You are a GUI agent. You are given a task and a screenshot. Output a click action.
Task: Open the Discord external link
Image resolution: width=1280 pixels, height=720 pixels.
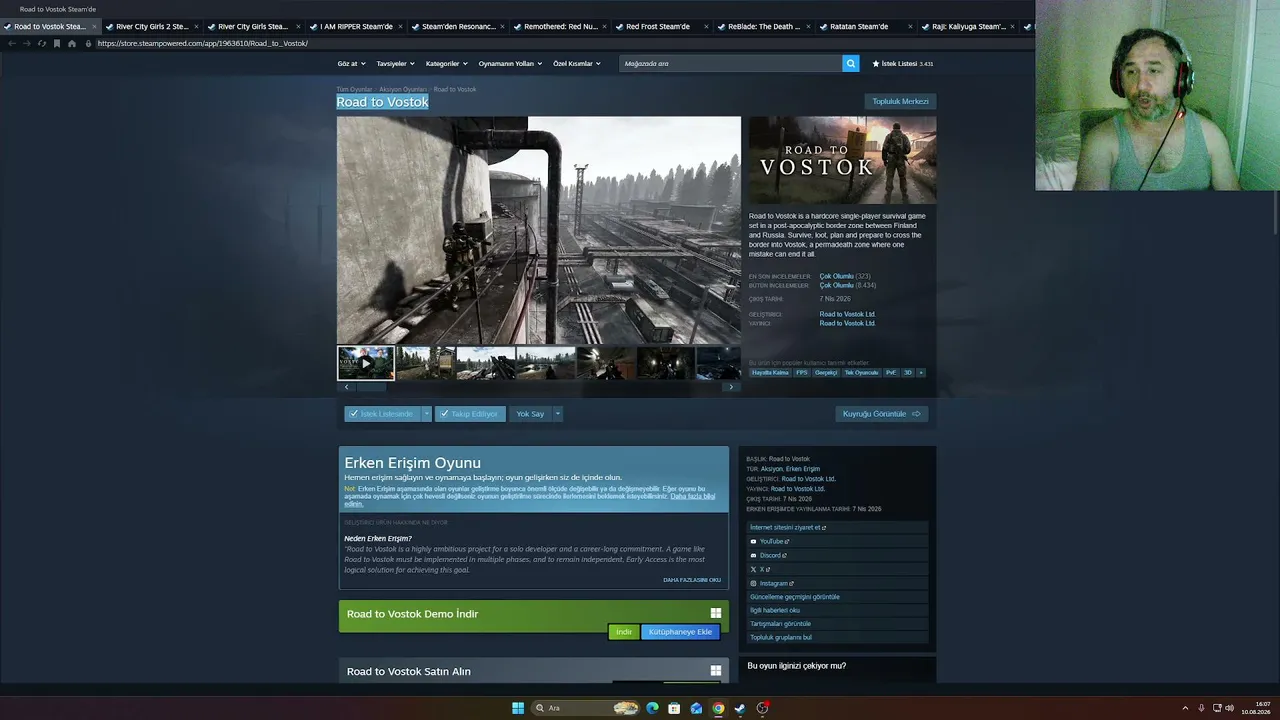pyautogui.click(x=769, y=556)
